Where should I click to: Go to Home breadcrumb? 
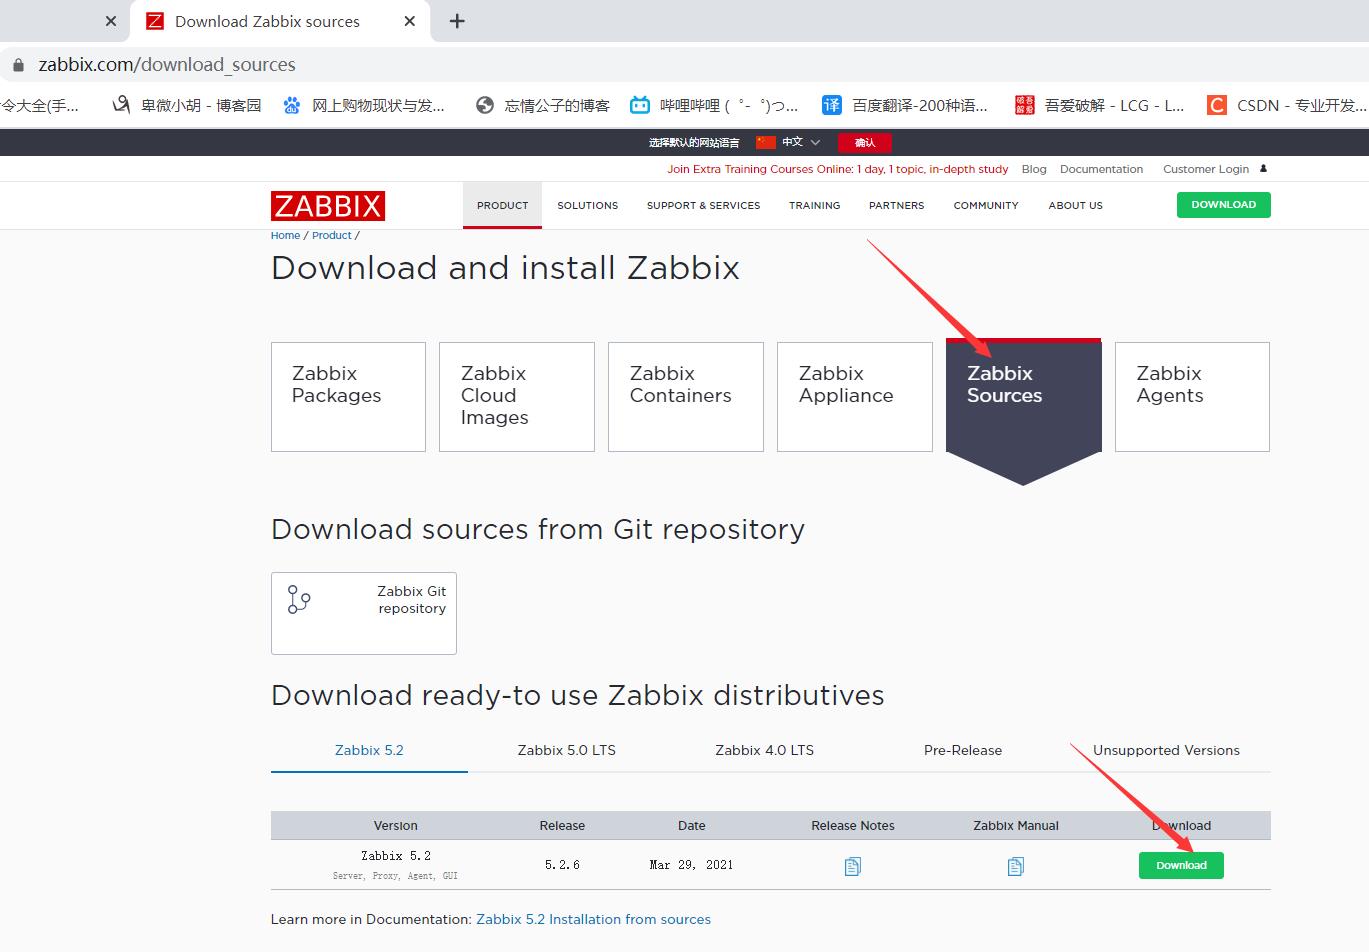point(285,235)
